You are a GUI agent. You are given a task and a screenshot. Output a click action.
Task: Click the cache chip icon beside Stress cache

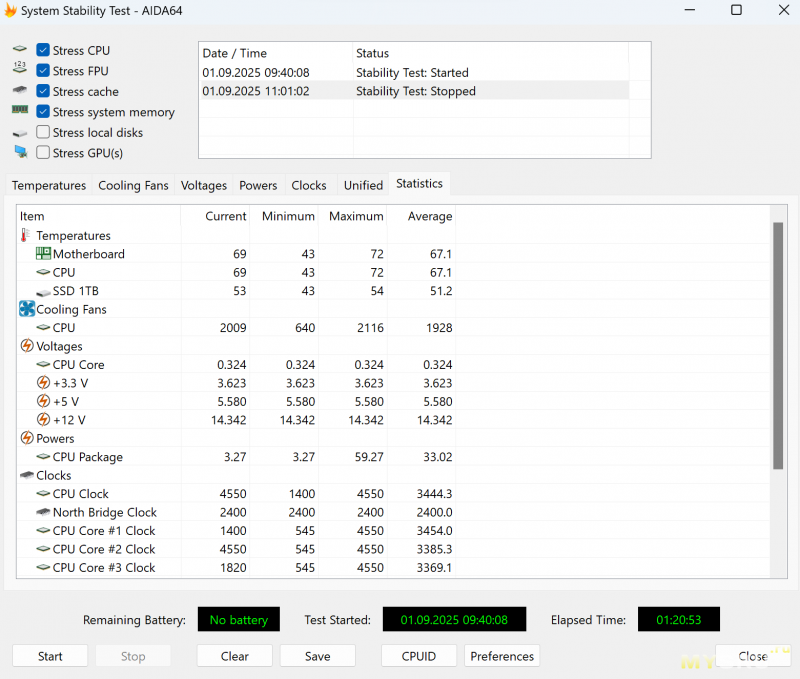point(20,90)
